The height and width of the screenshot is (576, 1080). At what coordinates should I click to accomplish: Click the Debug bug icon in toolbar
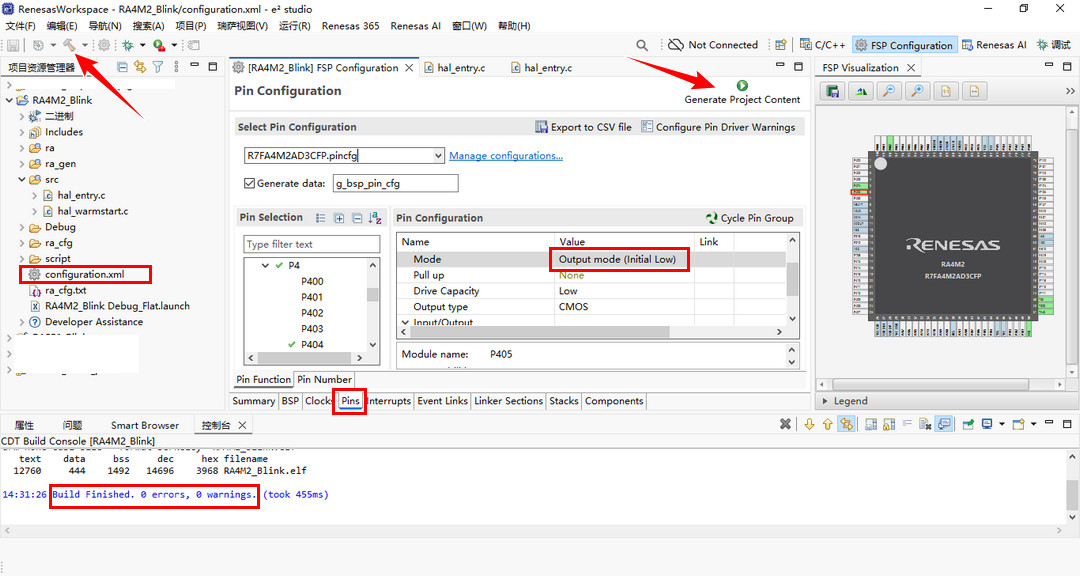[x=127, y=45]
